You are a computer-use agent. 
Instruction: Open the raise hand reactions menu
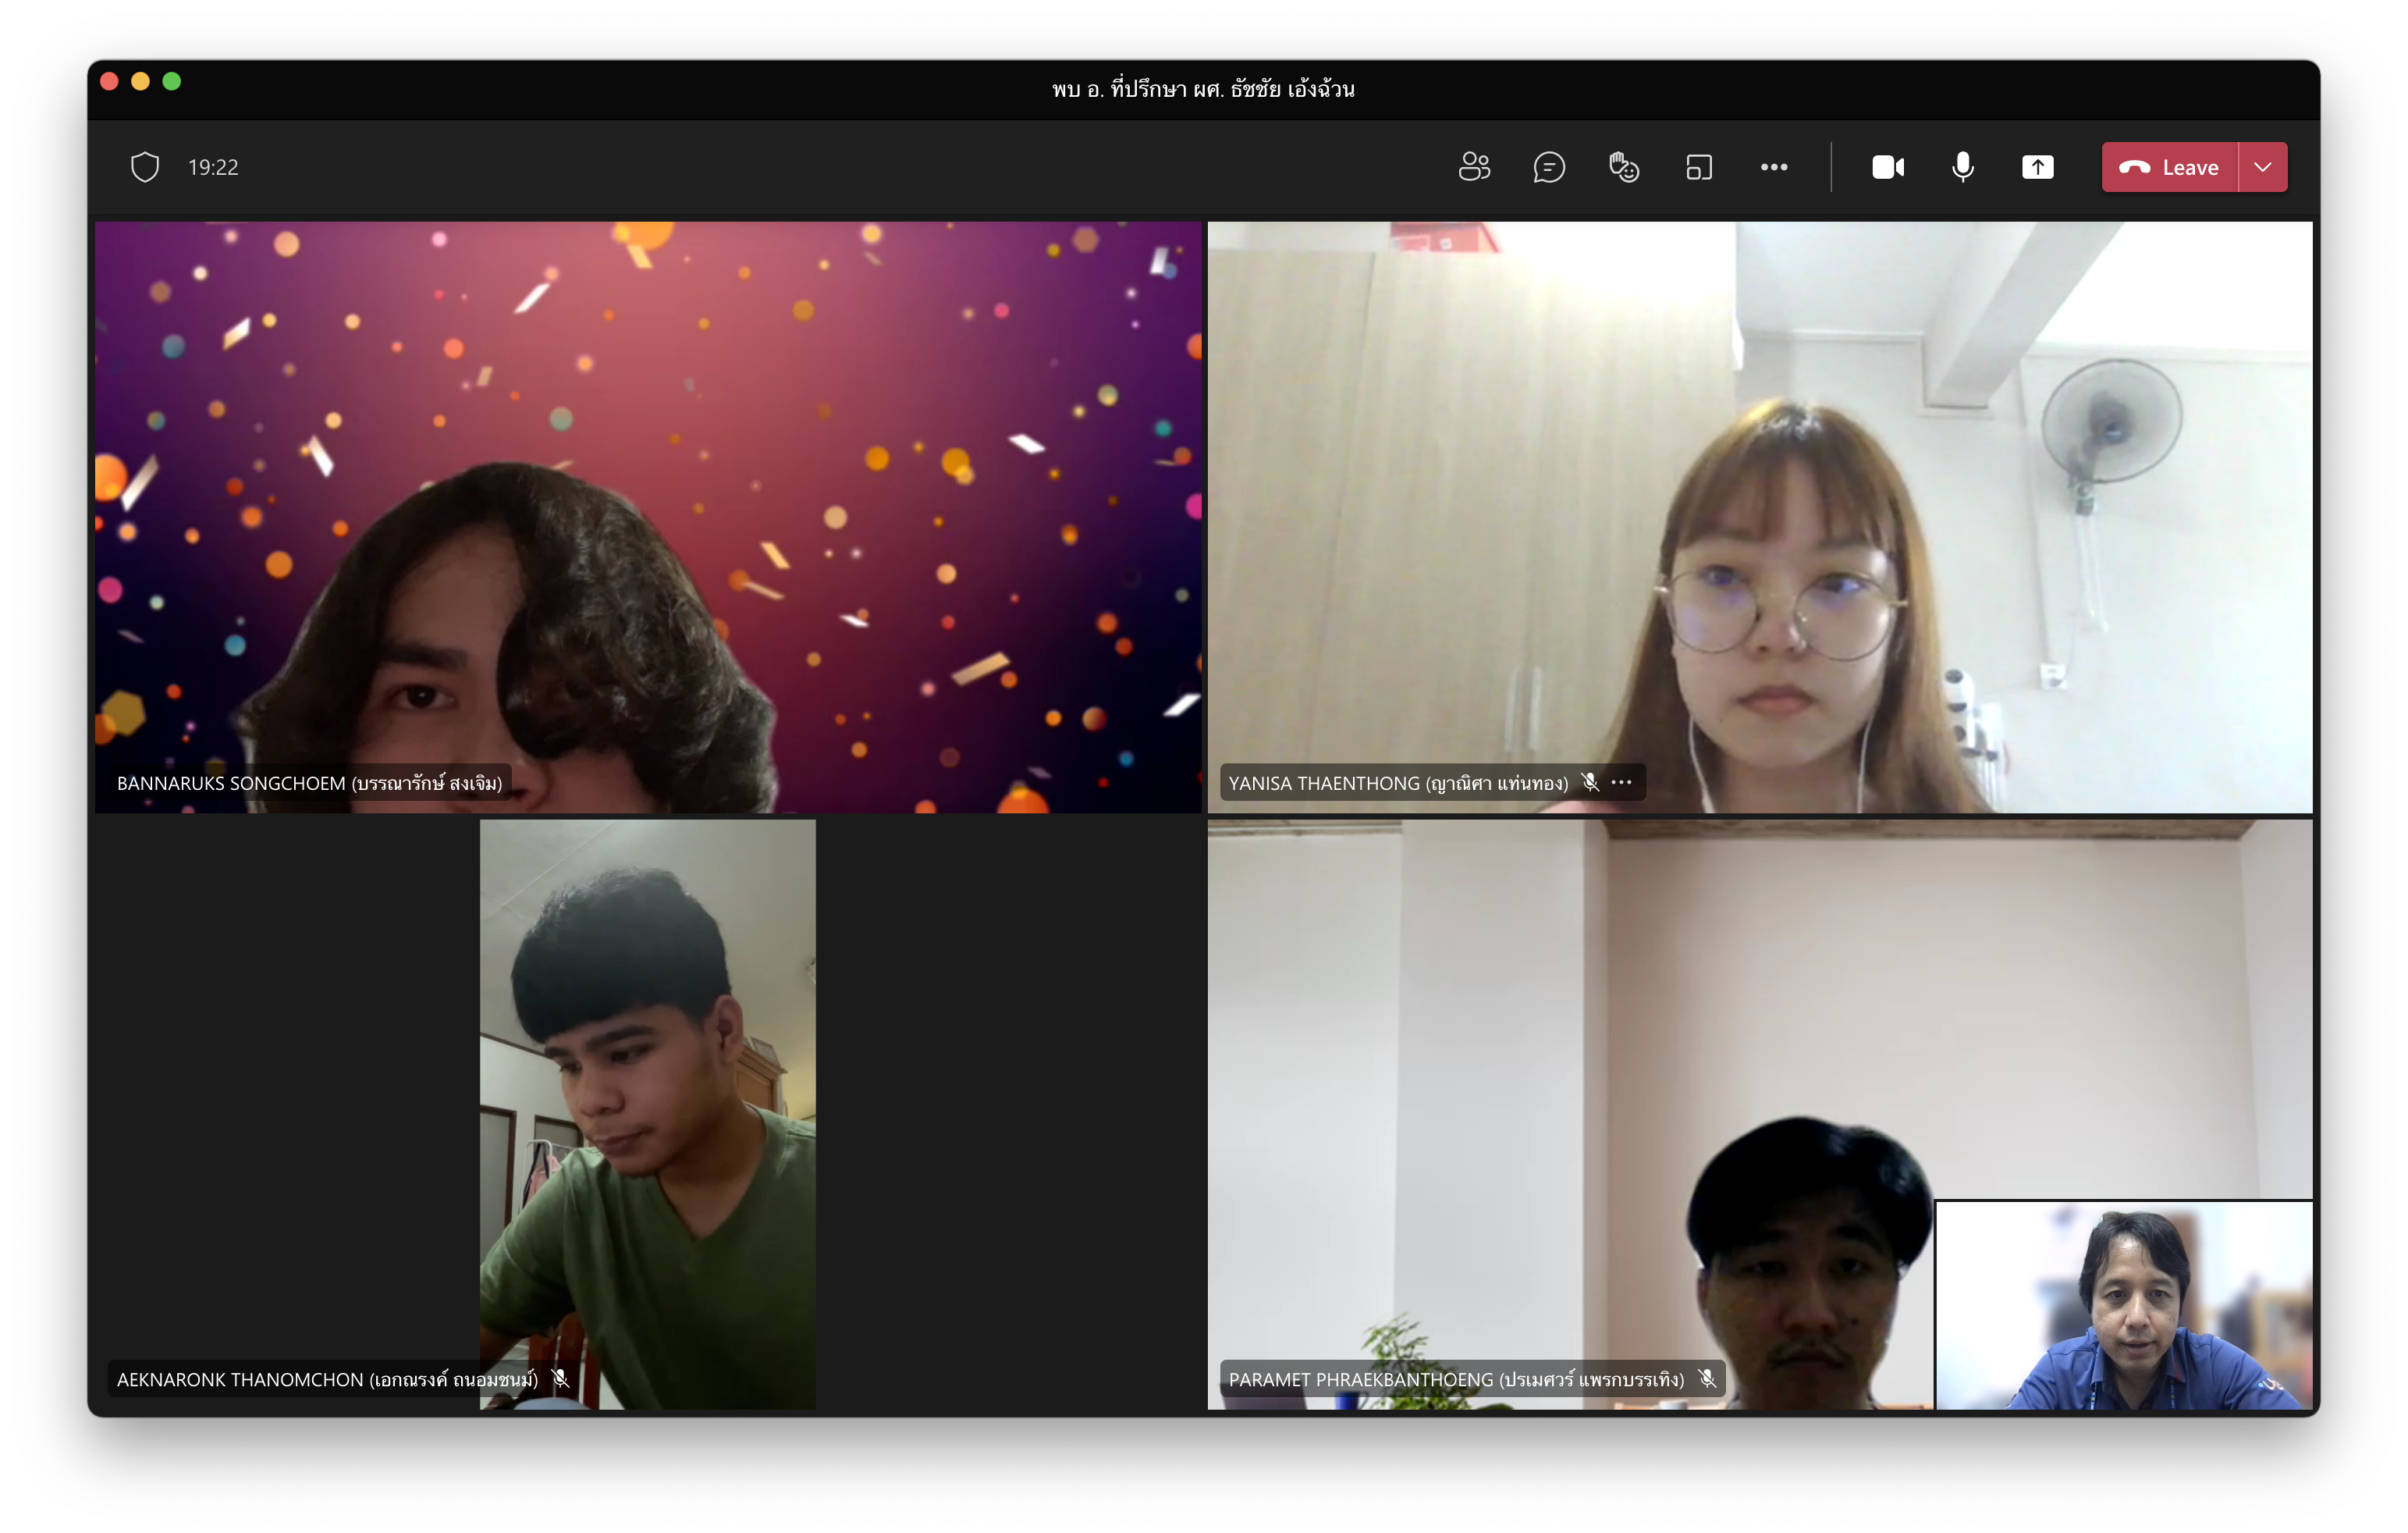point(1624,167)
